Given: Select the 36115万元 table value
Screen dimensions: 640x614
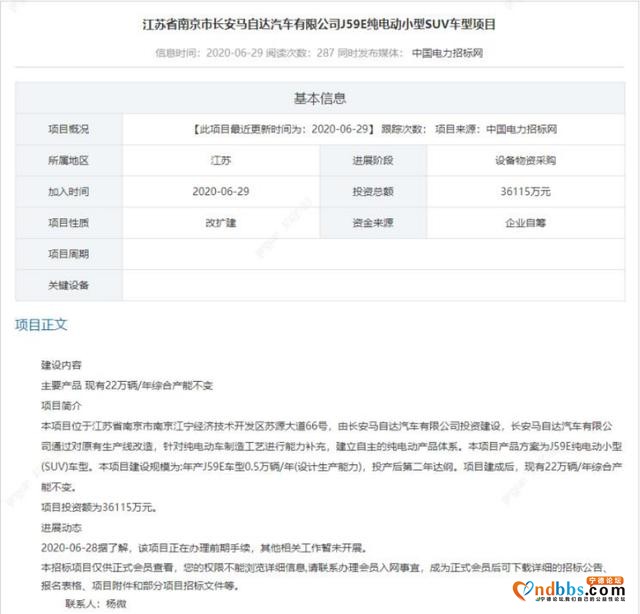Looking at the screenshot, I should [x=526, y=191].
